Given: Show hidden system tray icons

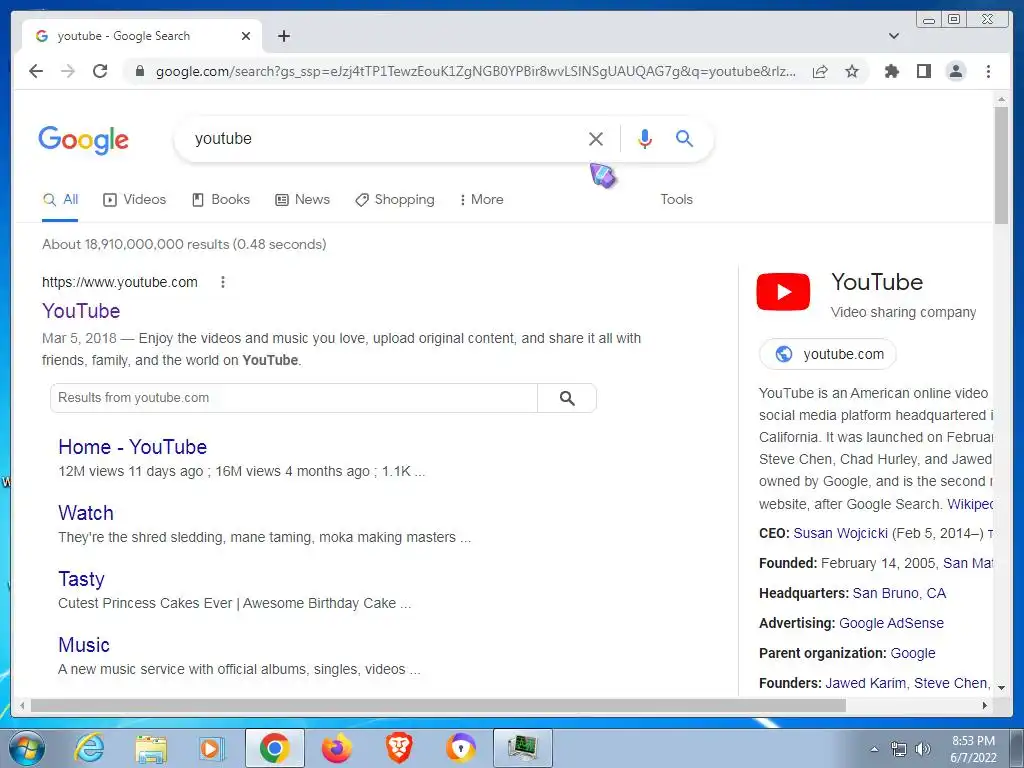Looking at the screenshot, I should point(874,749).
